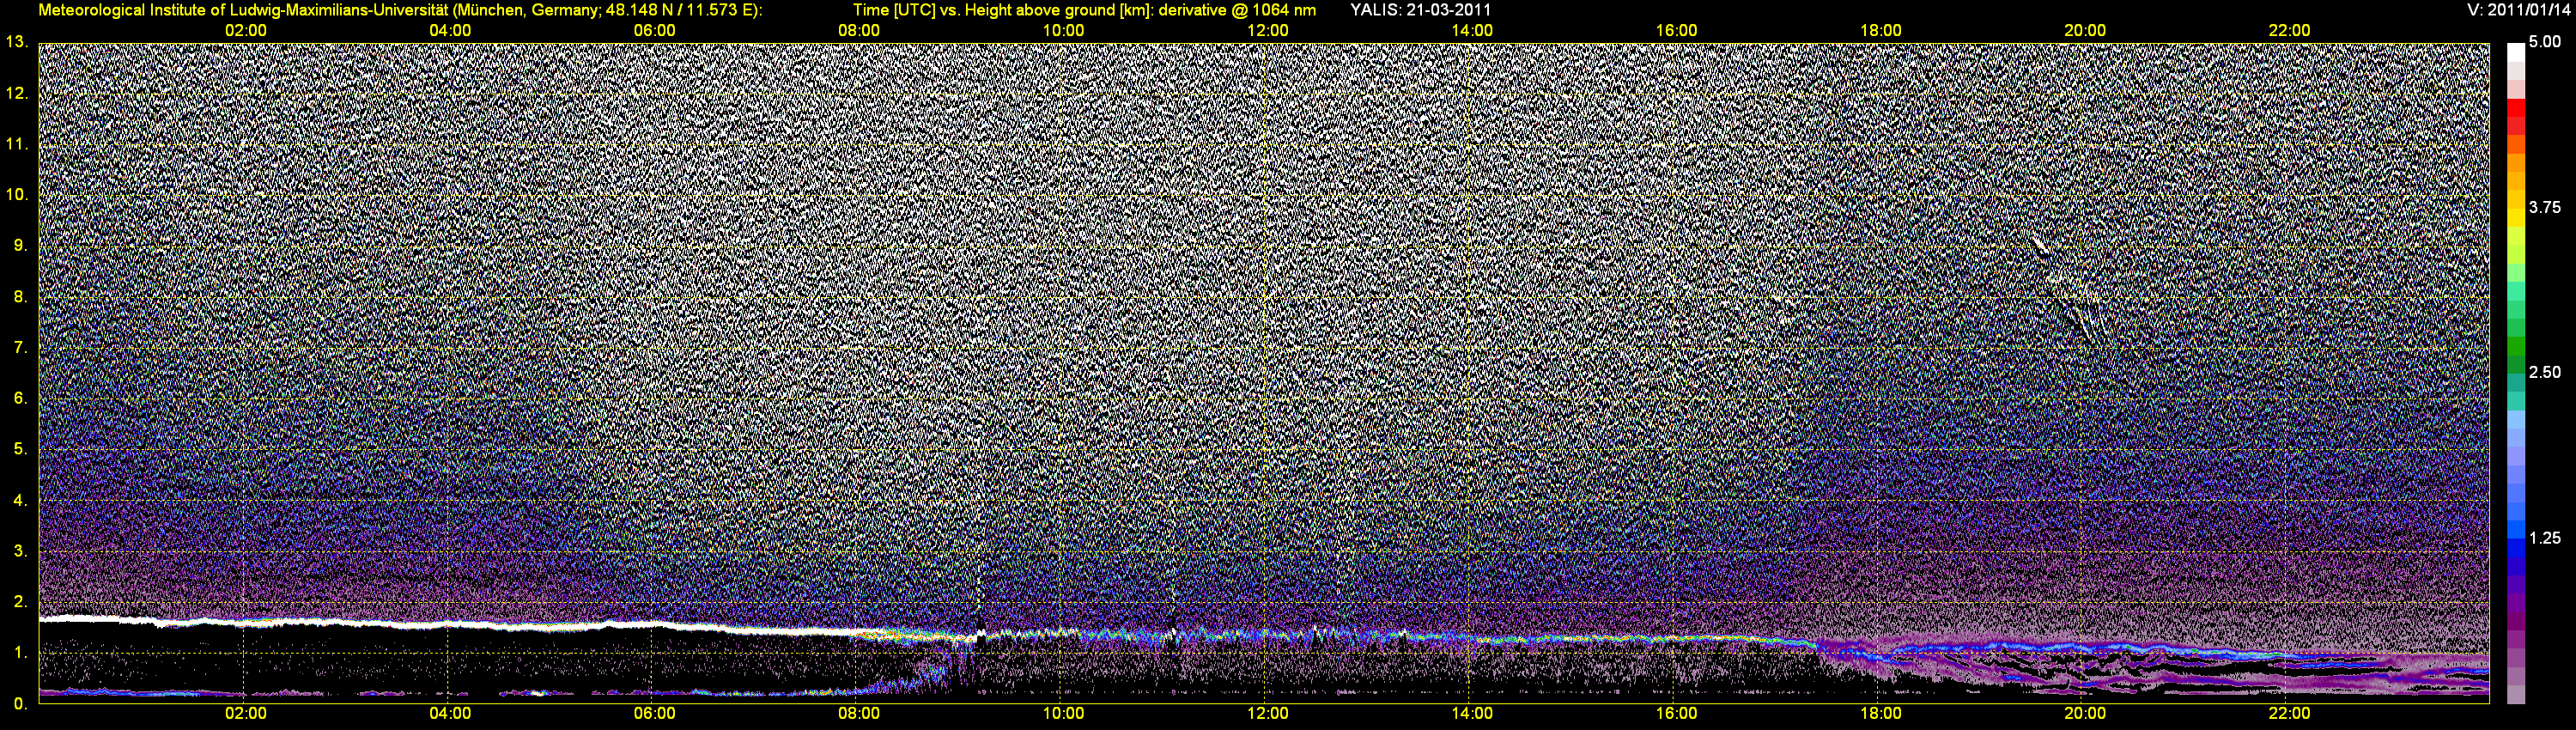Image resolution: width=2576 pixels, height=730 pixels.
Task: Select the 1.25 value on the color scale
Action: (x=2544, y=538)
